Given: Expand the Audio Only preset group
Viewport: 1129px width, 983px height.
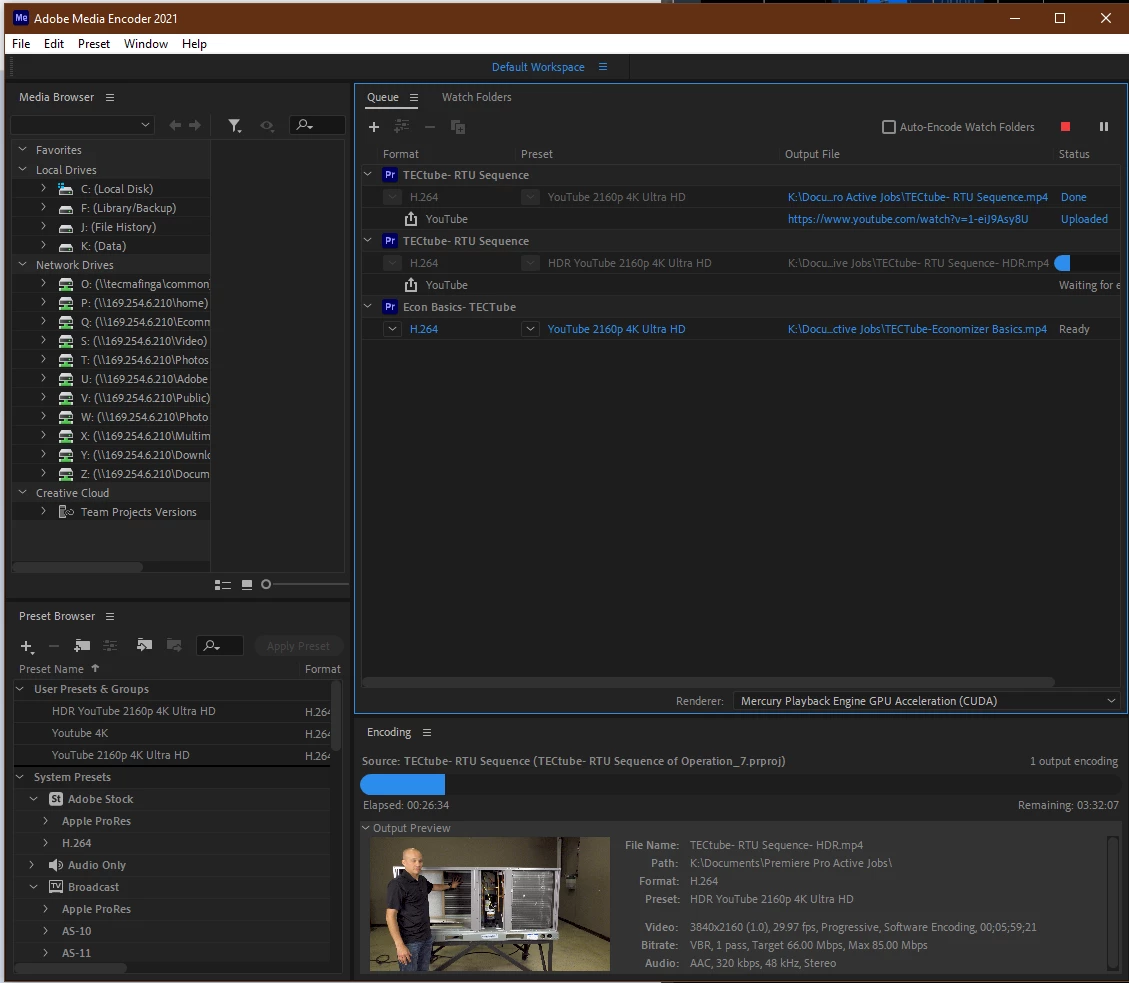Looking at the screenshot, I should [x=32, y=864].
